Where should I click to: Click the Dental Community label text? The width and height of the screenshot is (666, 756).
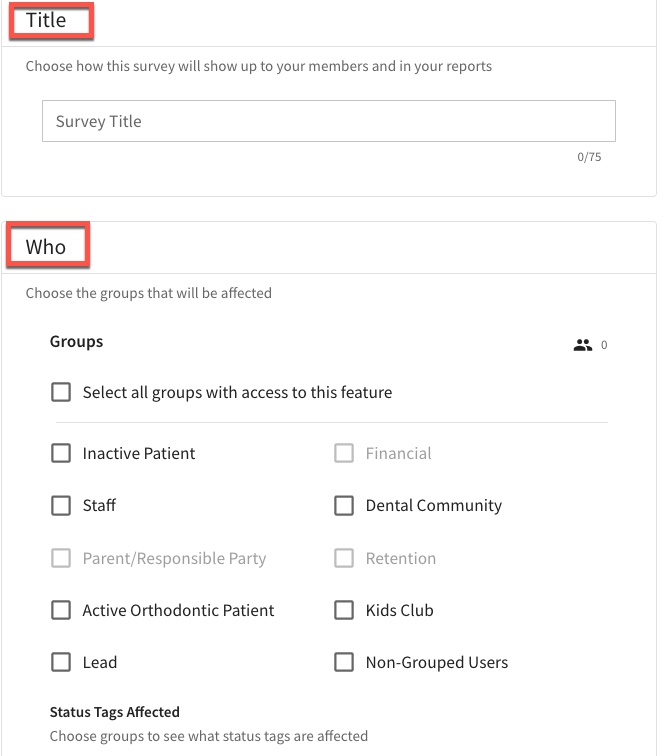[434, 505]
